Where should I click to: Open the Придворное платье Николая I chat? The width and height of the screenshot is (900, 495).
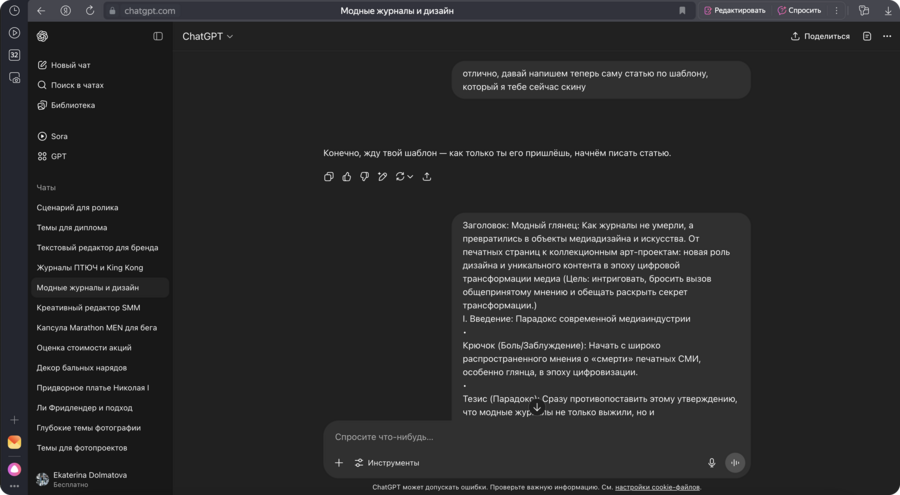pos(100,388)
